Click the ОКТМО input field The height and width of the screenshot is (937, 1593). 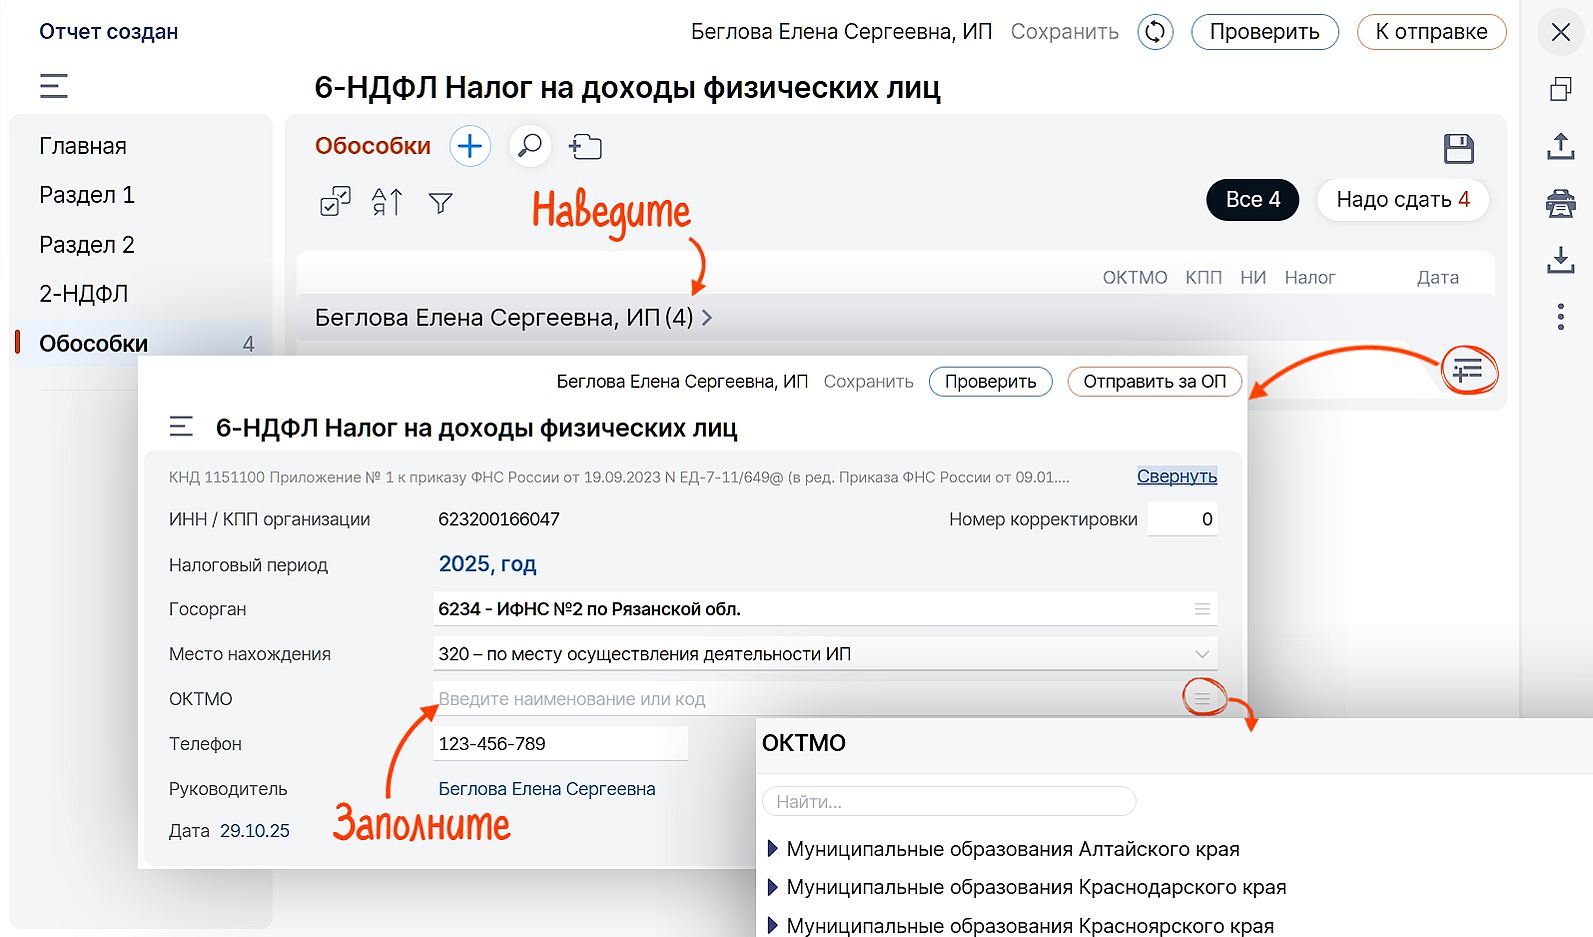(x=800, y=699)
